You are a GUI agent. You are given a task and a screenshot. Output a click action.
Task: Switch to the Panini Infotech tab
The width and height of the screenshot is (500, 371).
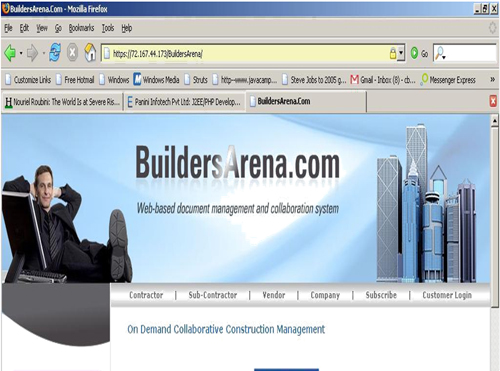pyautogui.click(x=184, y=102)
